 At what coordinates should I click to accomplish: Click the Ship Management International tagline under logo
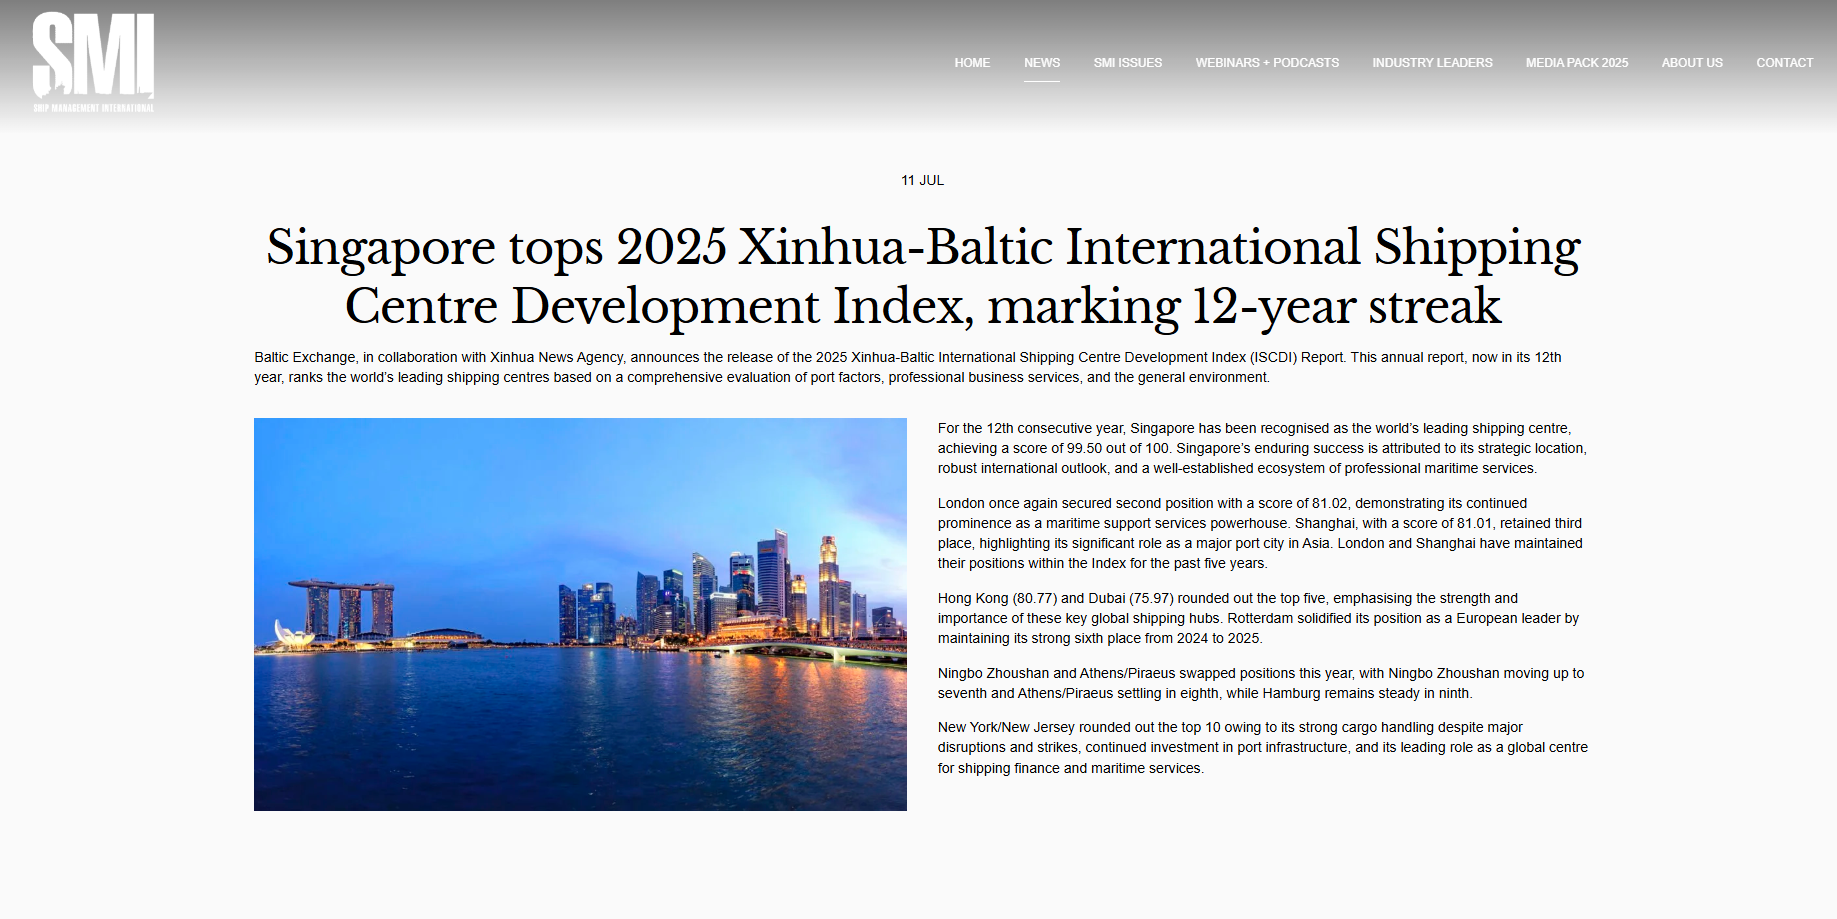click(93, 108)
